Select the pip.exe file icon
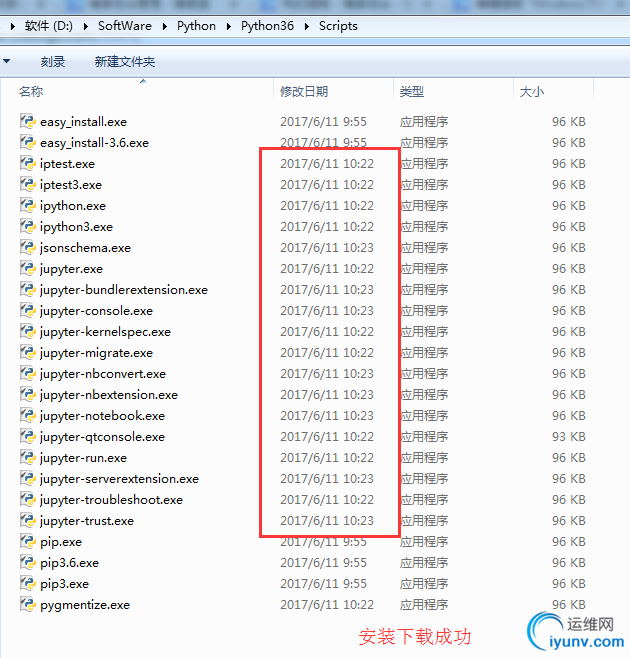Image resolution: width=630 pixels, height=658 pixels. click(28, 541)
